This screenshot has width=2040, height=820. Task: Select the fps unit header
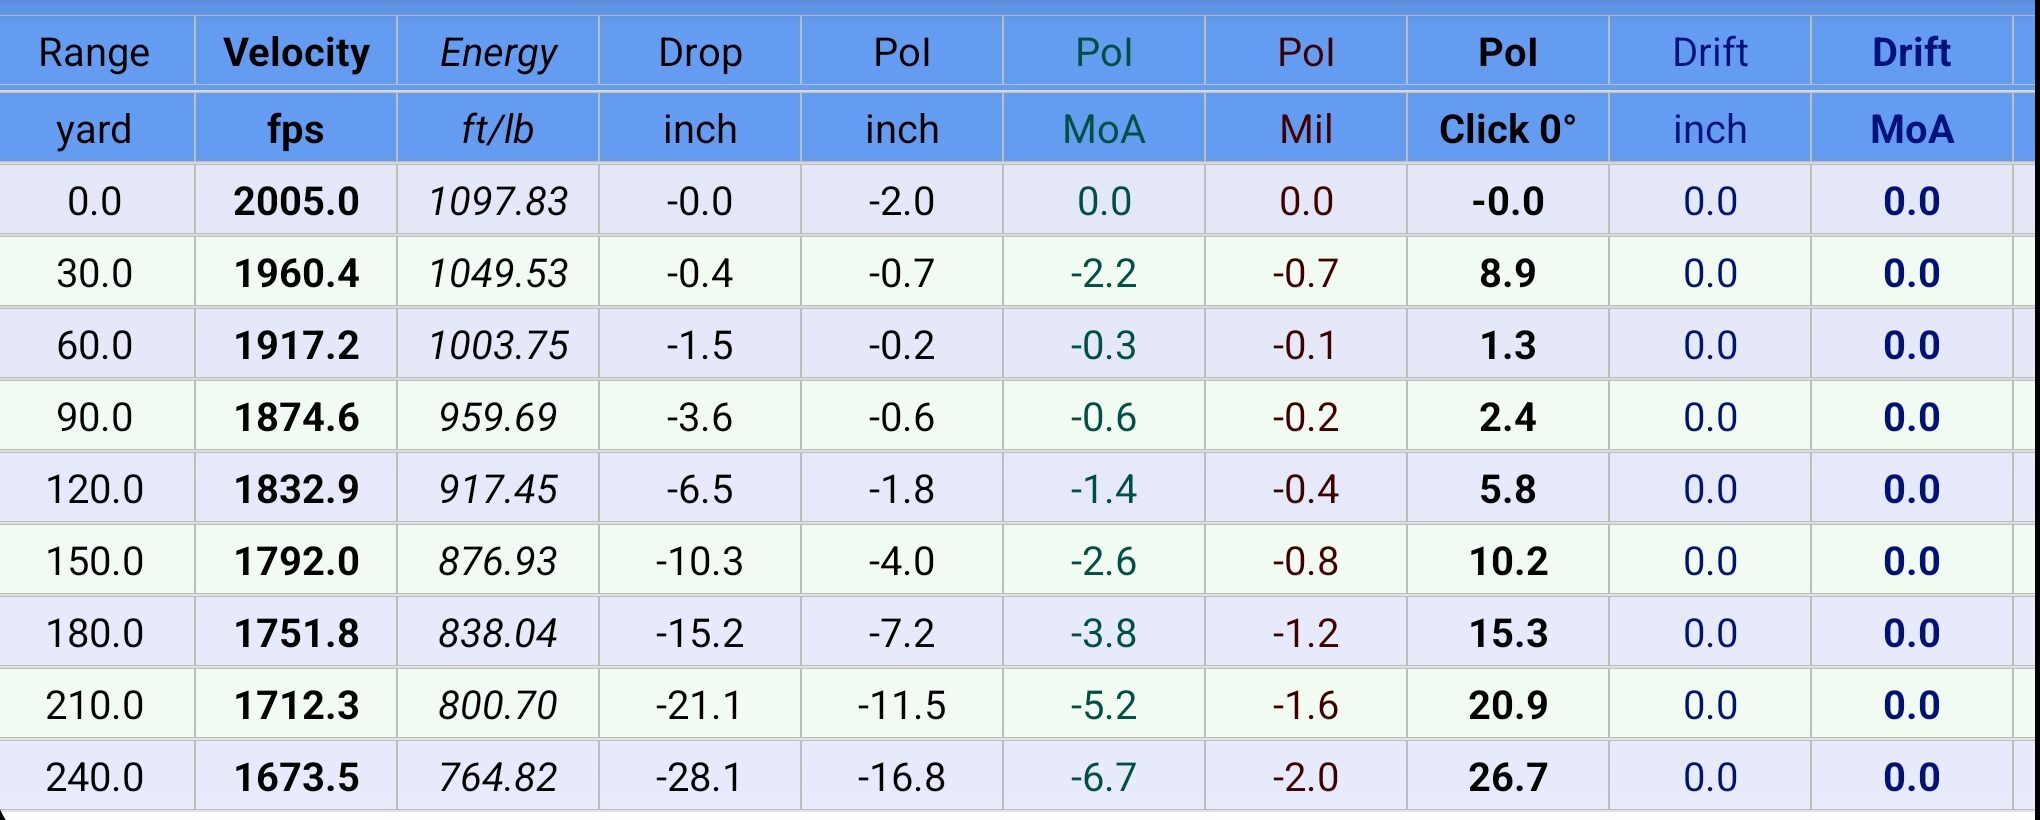pyautogui.click(x=296, y=129)
